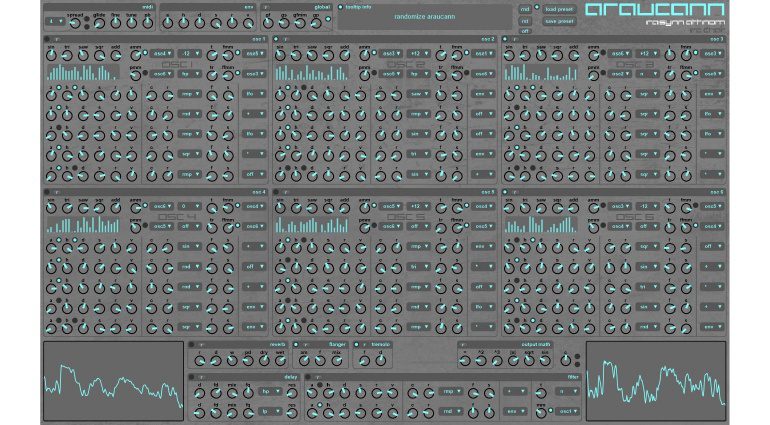This screenshot has width=770, height=425.
Task: Click the sin knob in osc 1
Action: [x=51, y=55]
